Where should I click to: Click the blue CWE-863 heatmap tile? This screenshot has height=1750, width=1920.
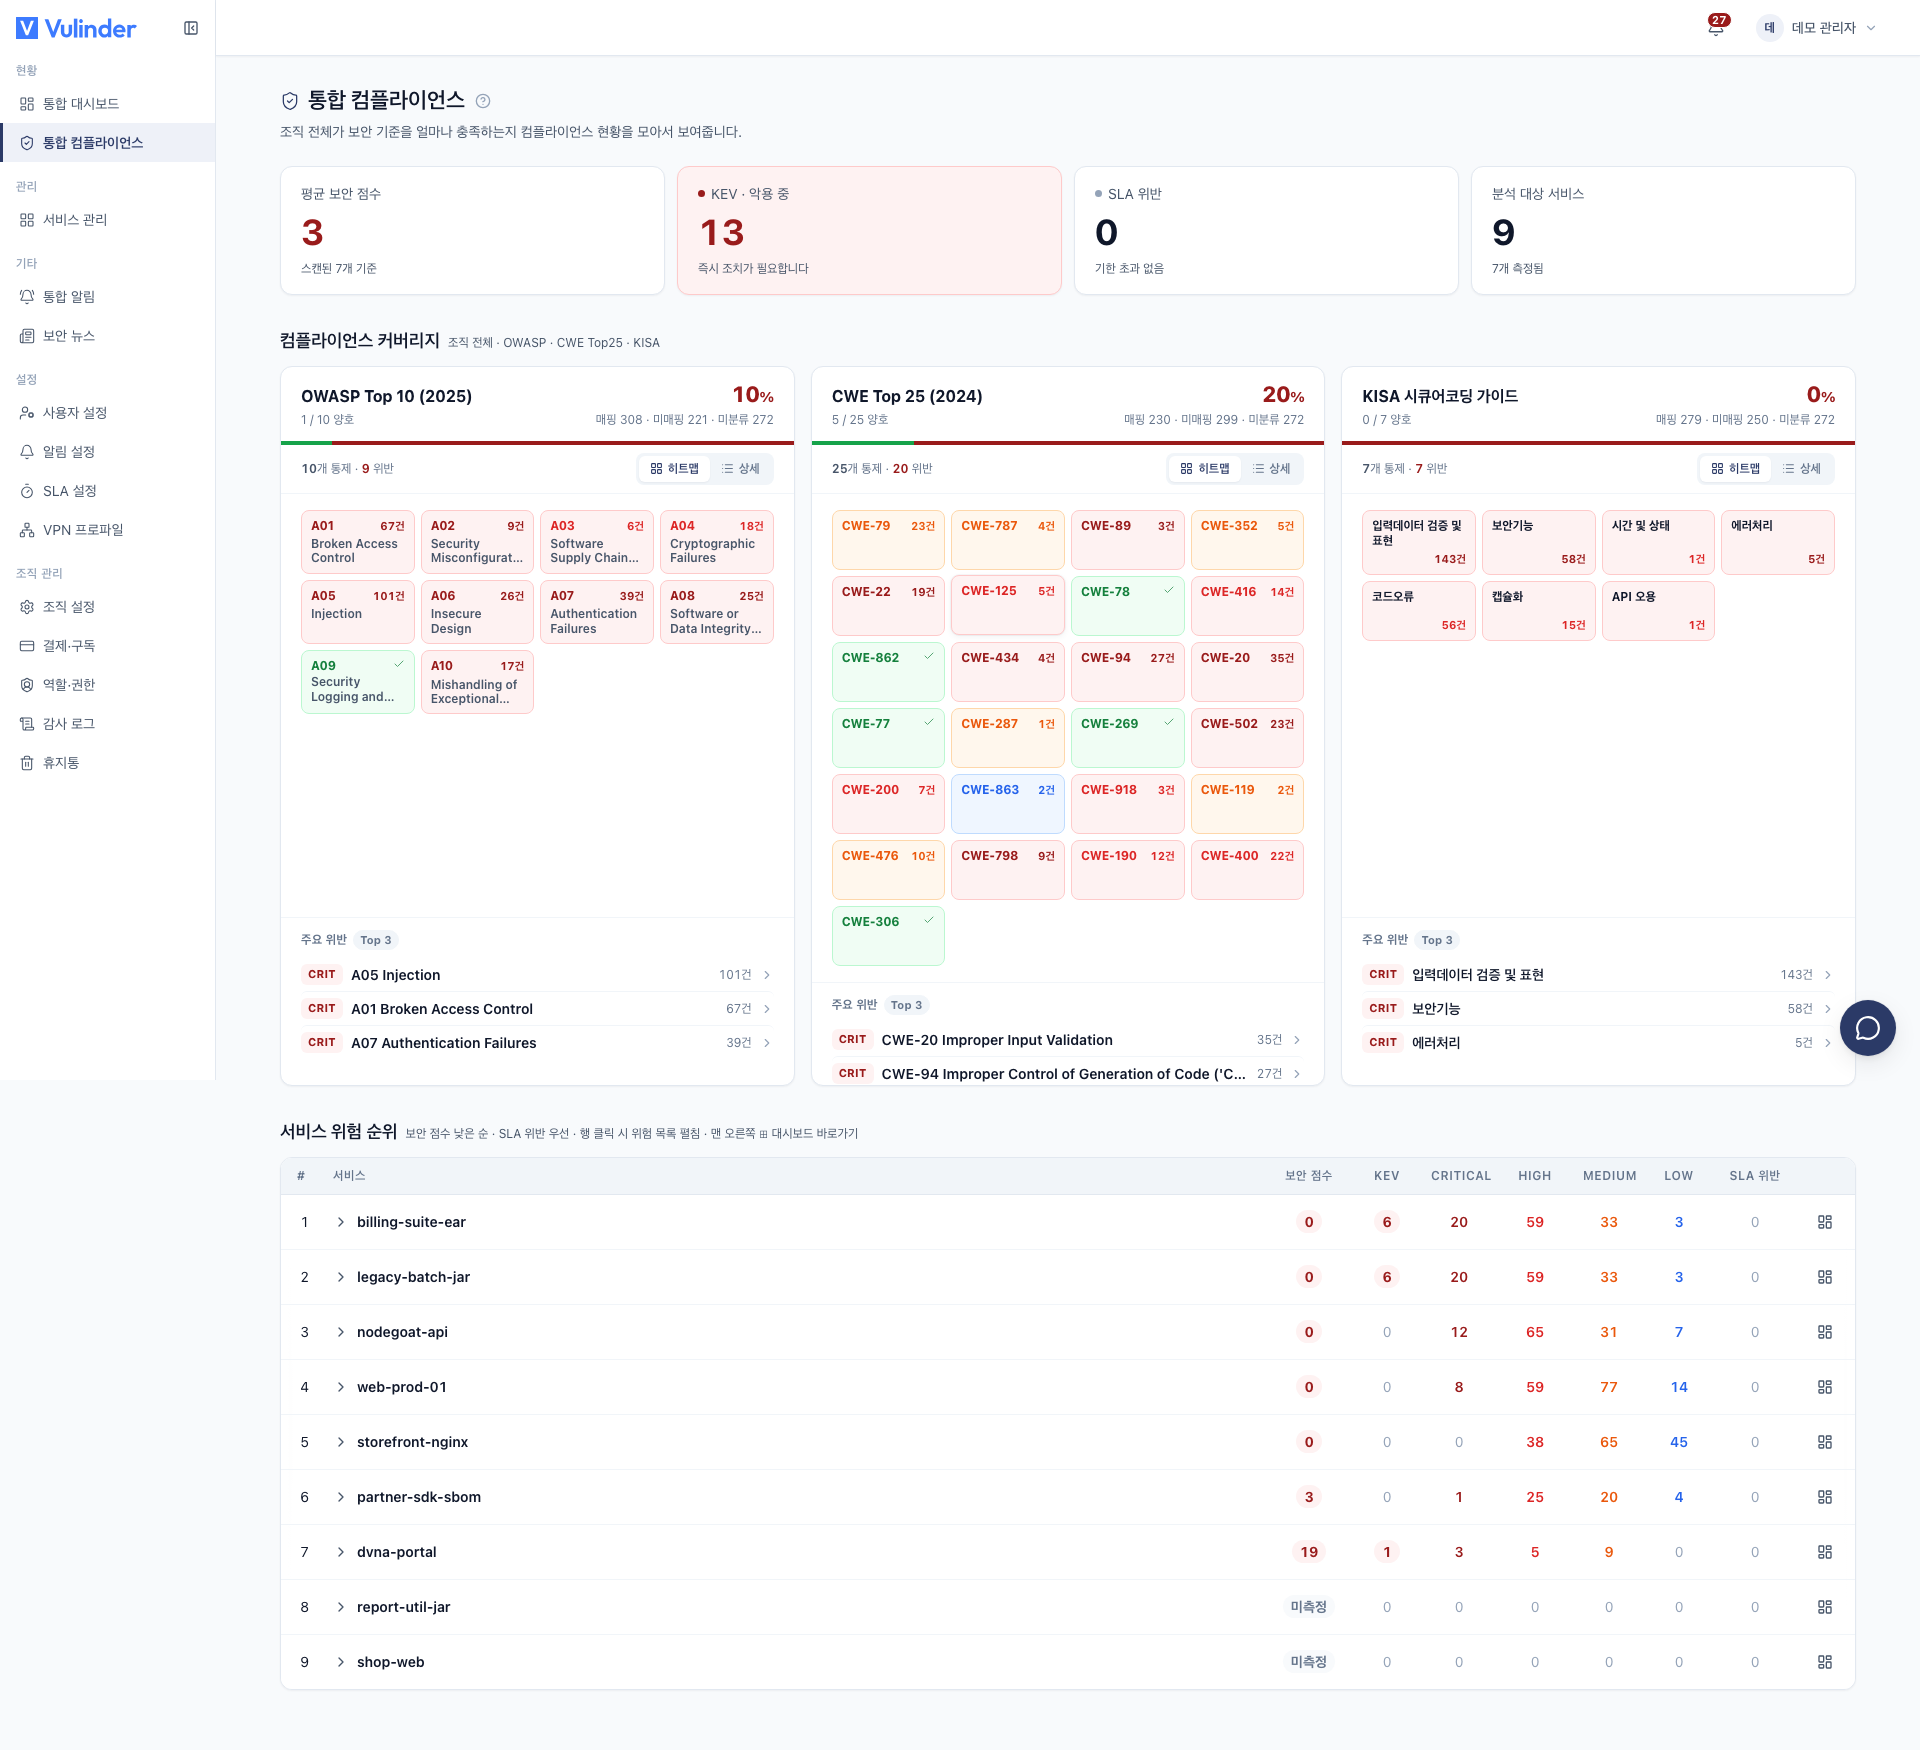[x=1007, y=804]
